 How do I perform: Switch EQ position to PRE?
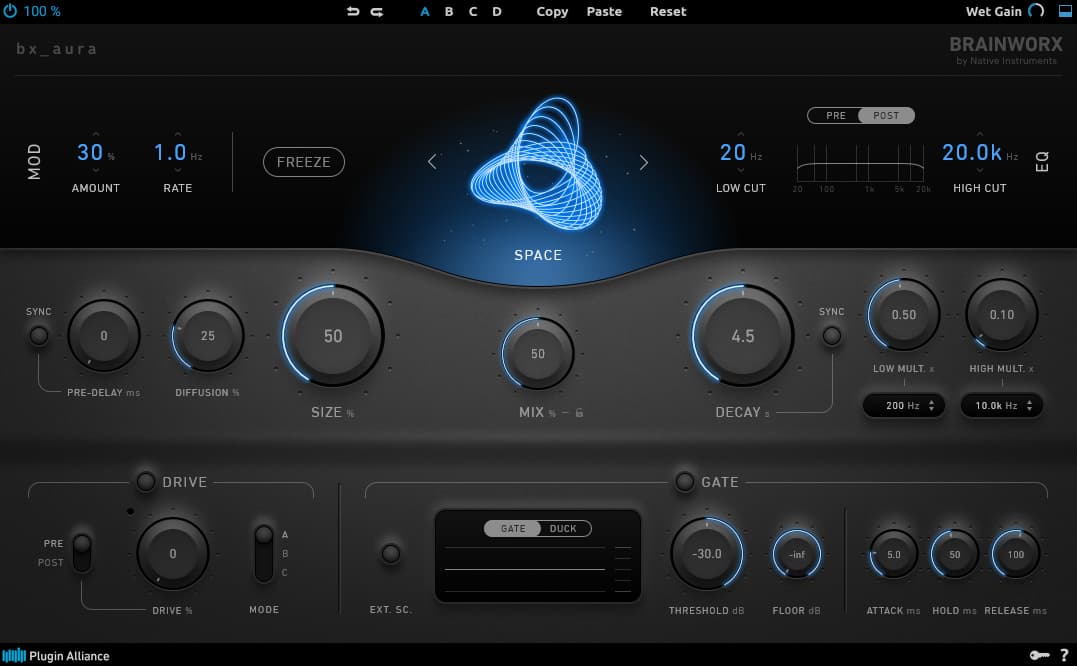click(x=835, y=115)
